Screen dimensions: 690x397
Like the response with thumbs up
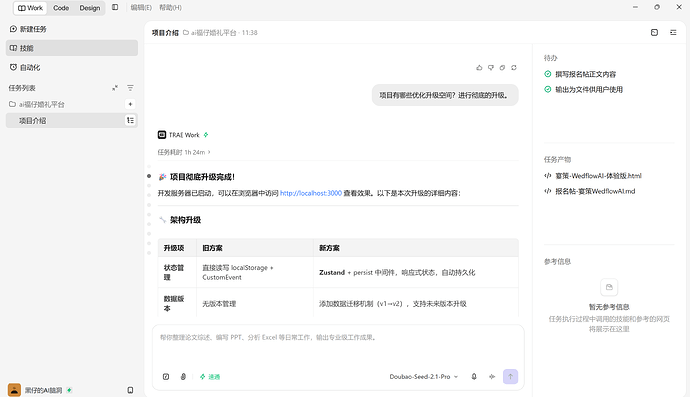pyautogui.click(x=479, y=68)
